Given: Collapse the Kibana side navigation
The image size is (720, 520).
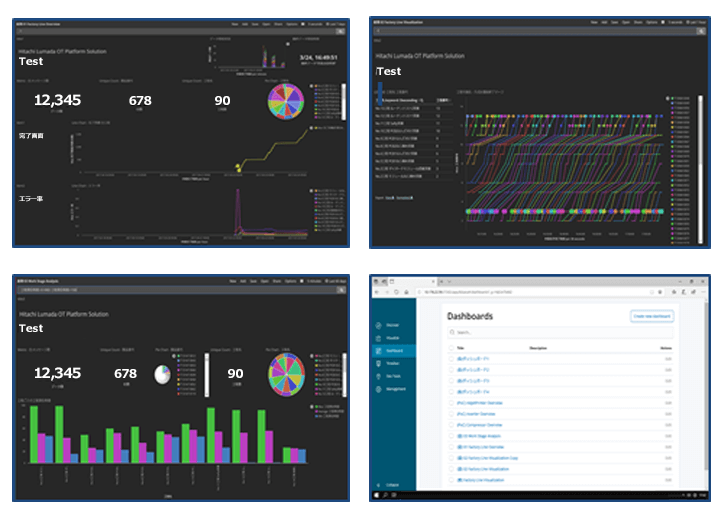Looking at the screenshot, I should (388, 485).
